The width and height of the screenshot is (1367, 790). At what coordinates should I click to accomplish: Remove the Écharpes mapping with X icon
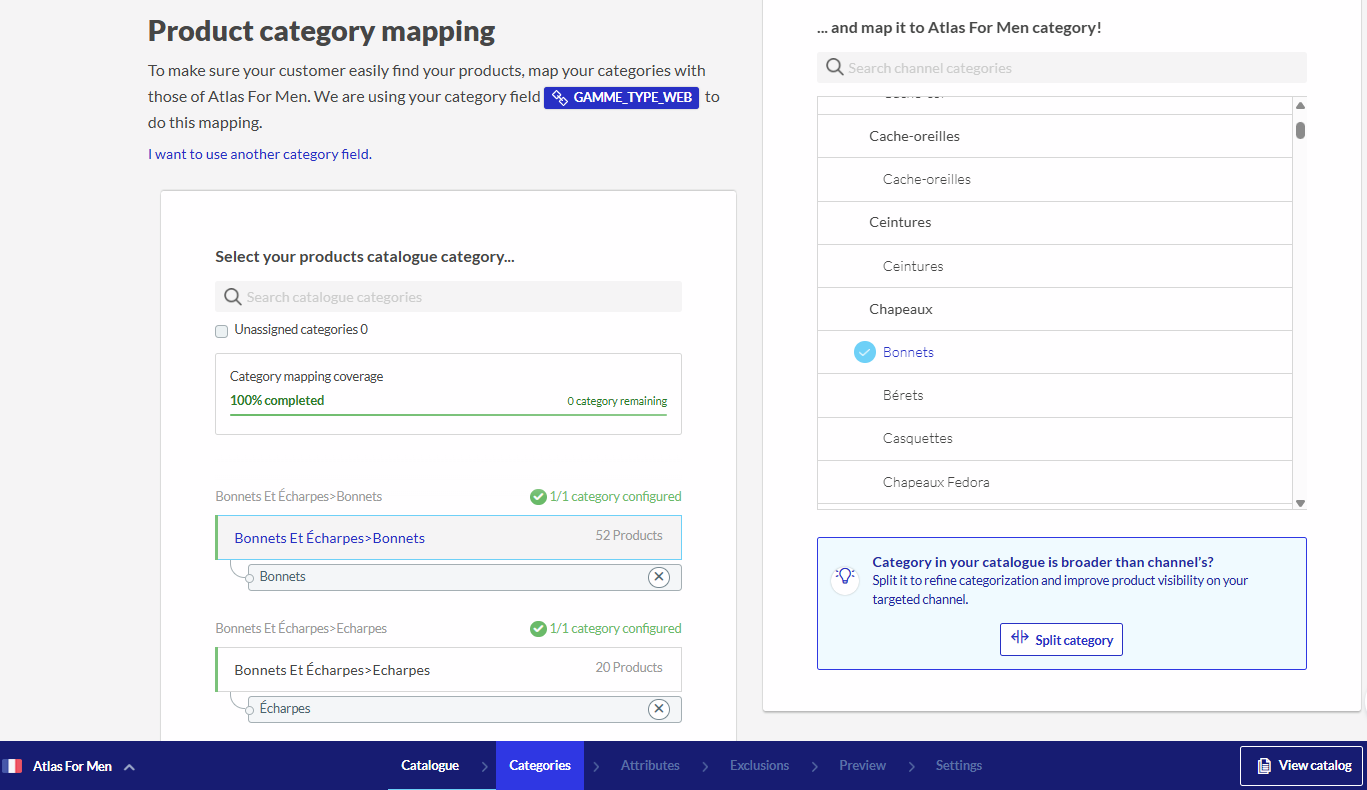658,709
